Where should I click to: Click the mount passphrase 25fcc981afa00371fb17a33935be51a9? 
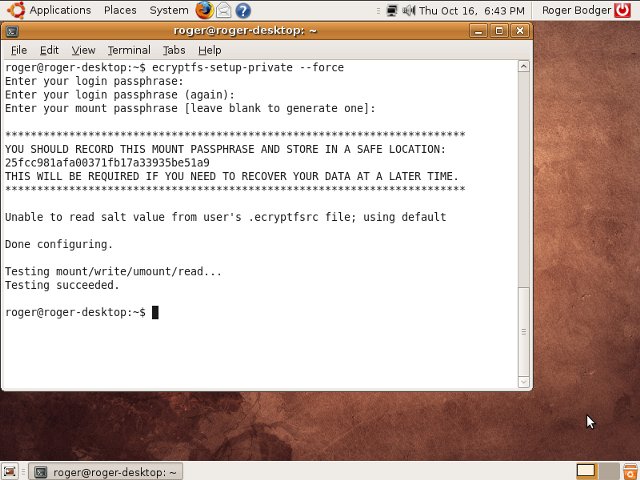pos(107,163)
